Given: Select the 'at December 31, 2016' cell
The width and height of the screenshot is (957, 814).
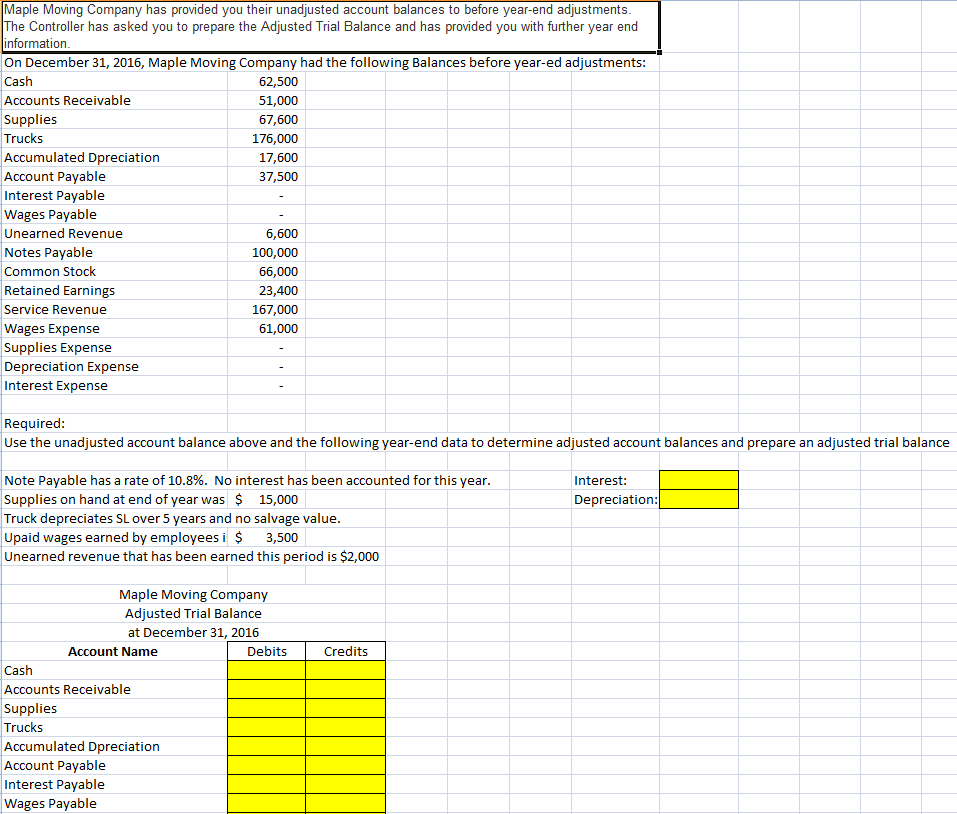Looking at the screenshot, I should 193,632.
